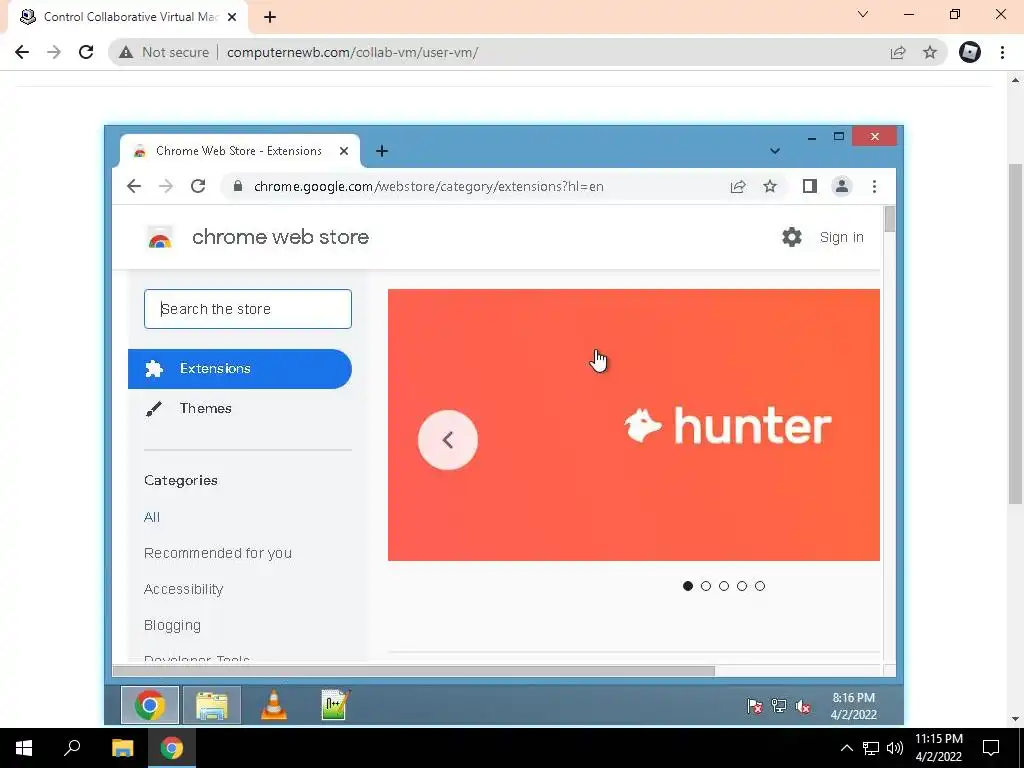Focus the Search the store field
The image size is (1024, 768).
point(248,309)
